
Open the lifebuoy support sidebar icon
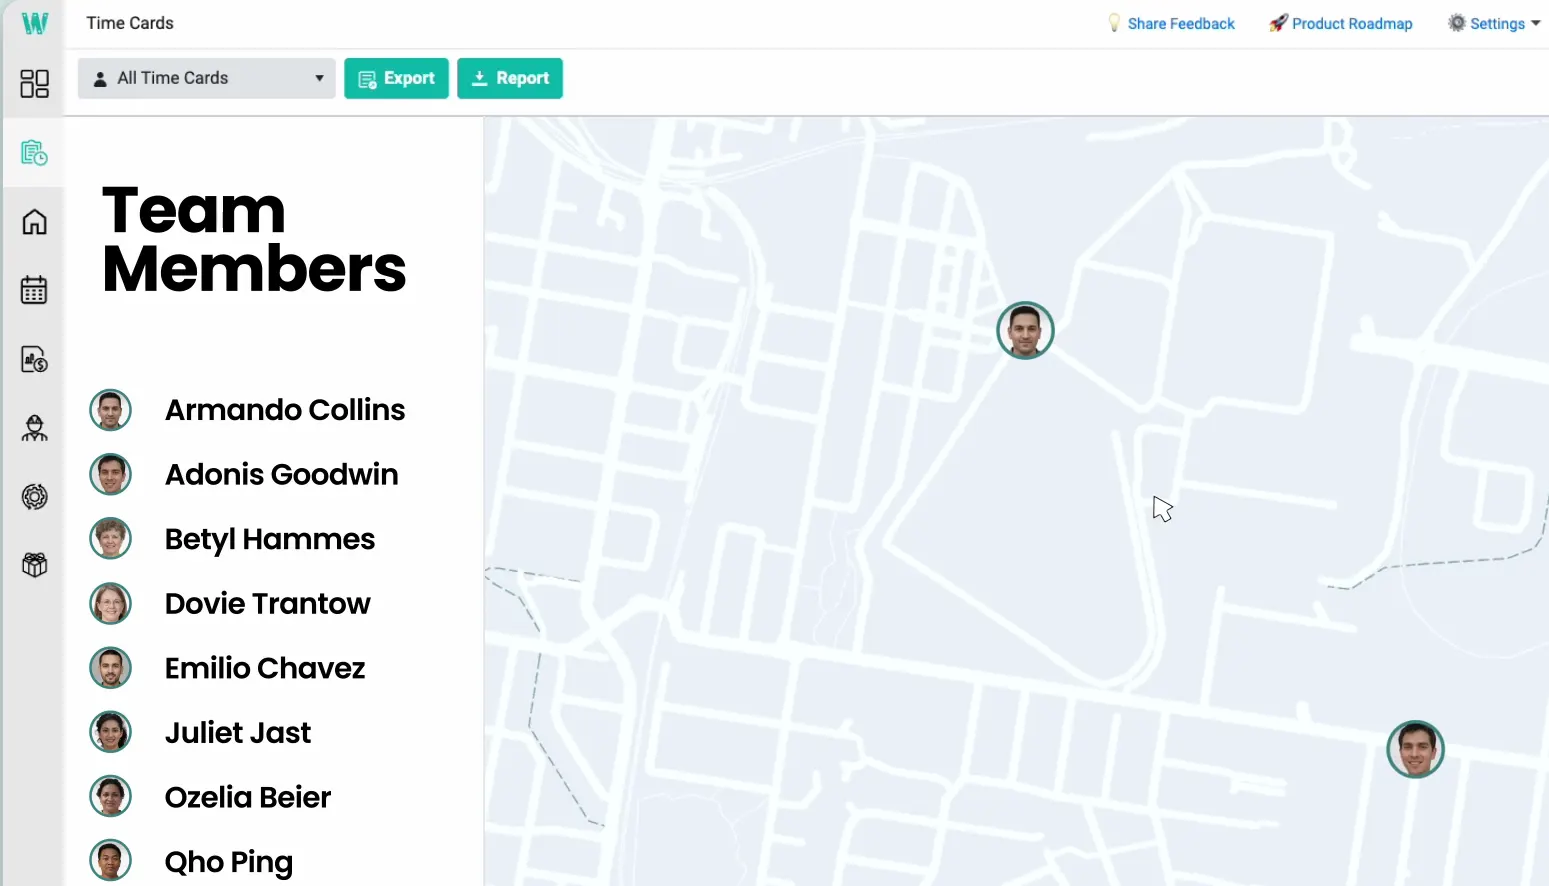(34, 496)
